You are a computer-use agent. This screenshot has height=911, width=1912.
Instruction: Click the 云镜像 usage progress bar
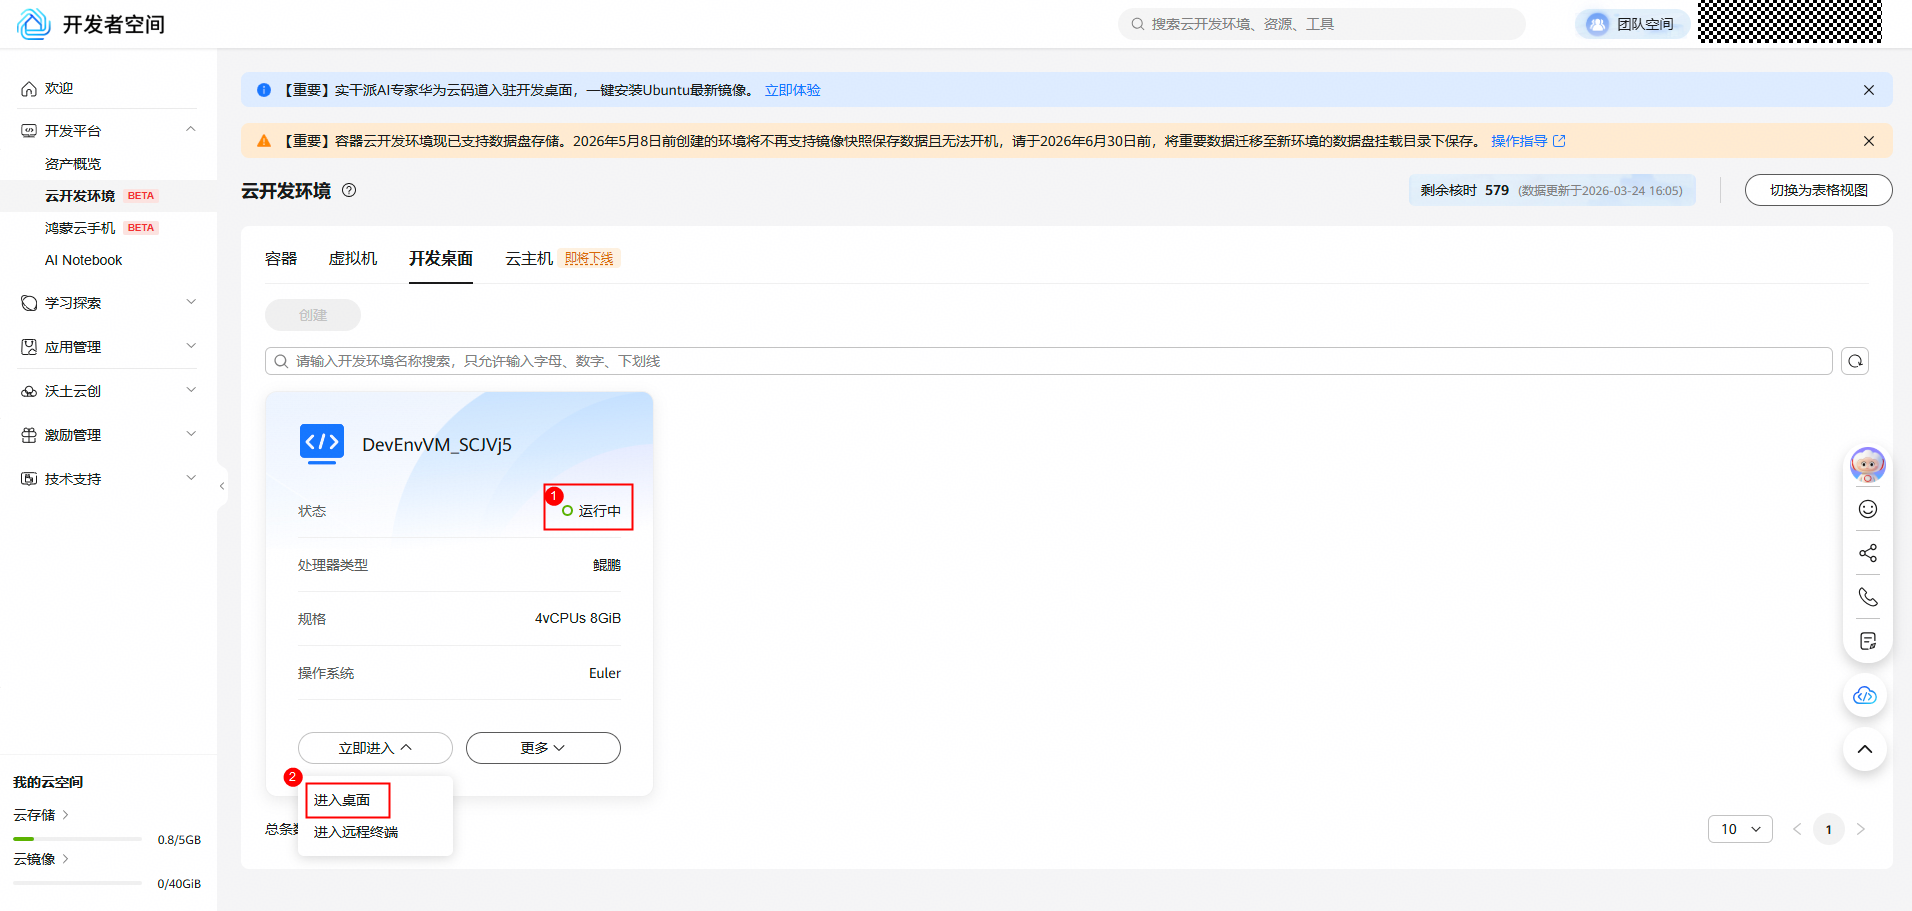[x=77, y=883]
